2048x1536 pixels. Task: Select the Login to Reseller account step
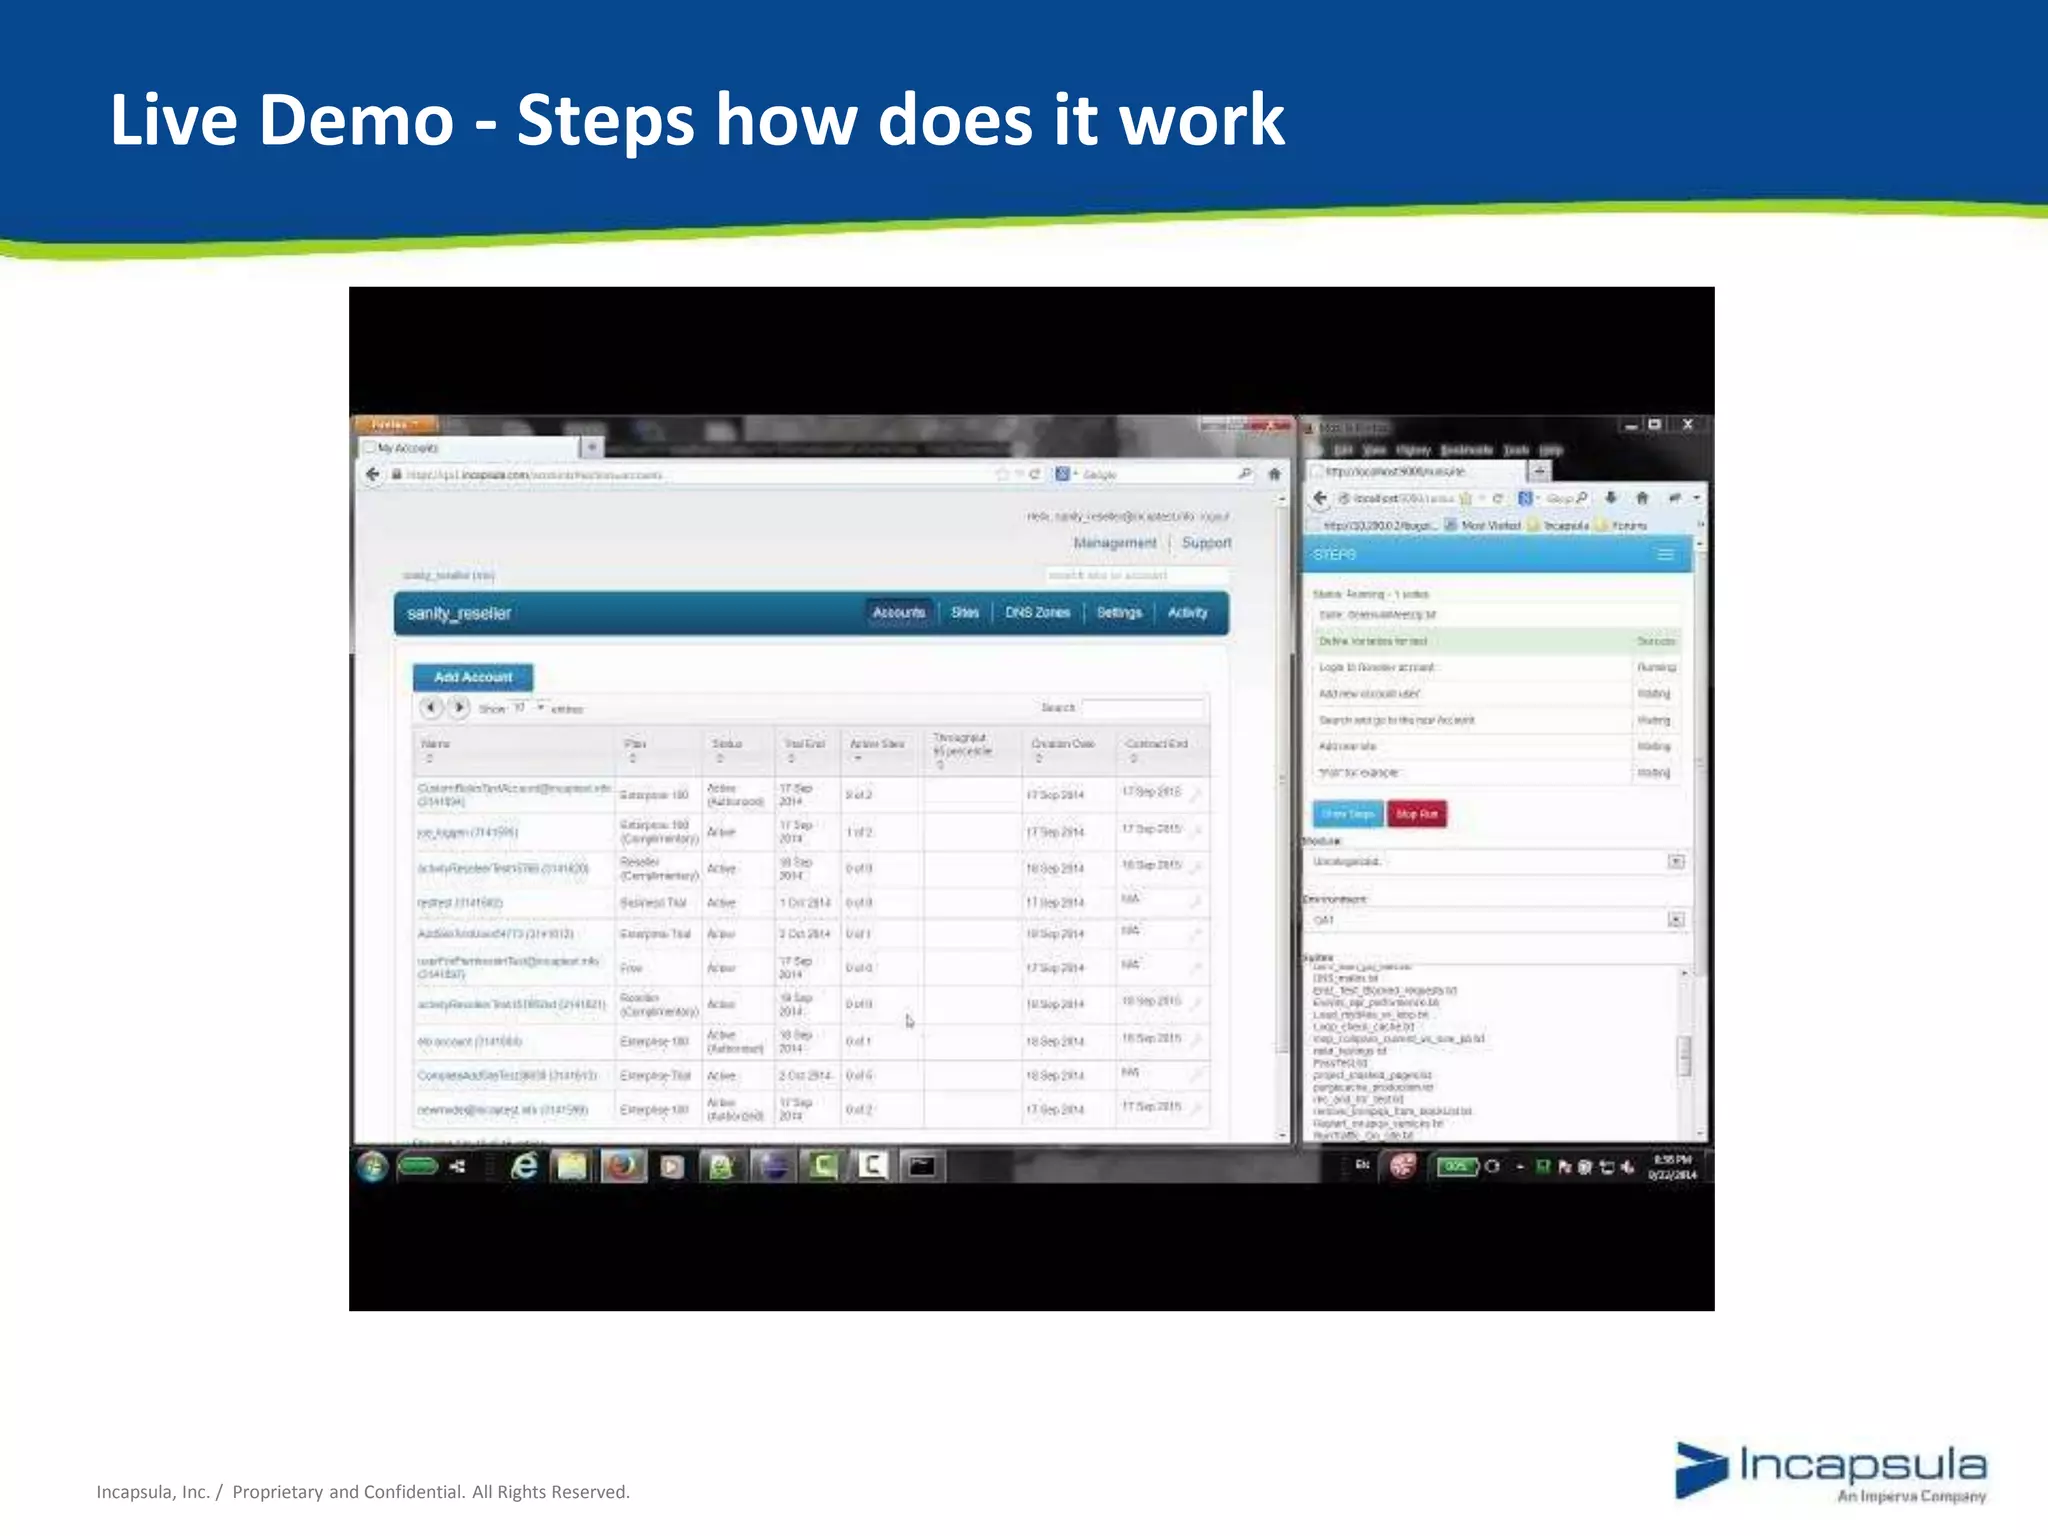point(1496,667)
